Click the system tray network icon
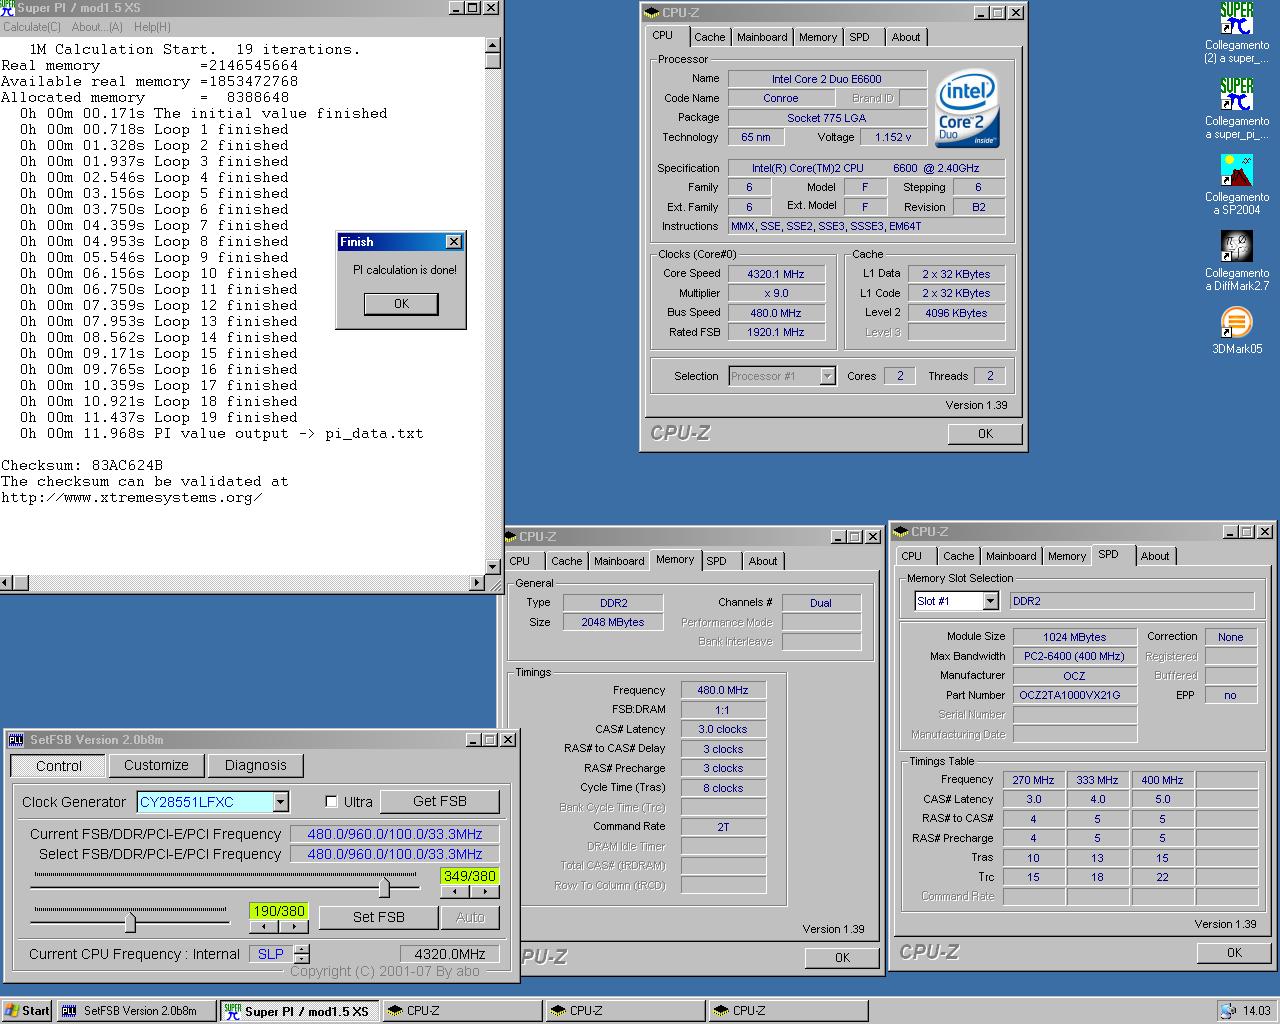 tap(1226, 1011)
